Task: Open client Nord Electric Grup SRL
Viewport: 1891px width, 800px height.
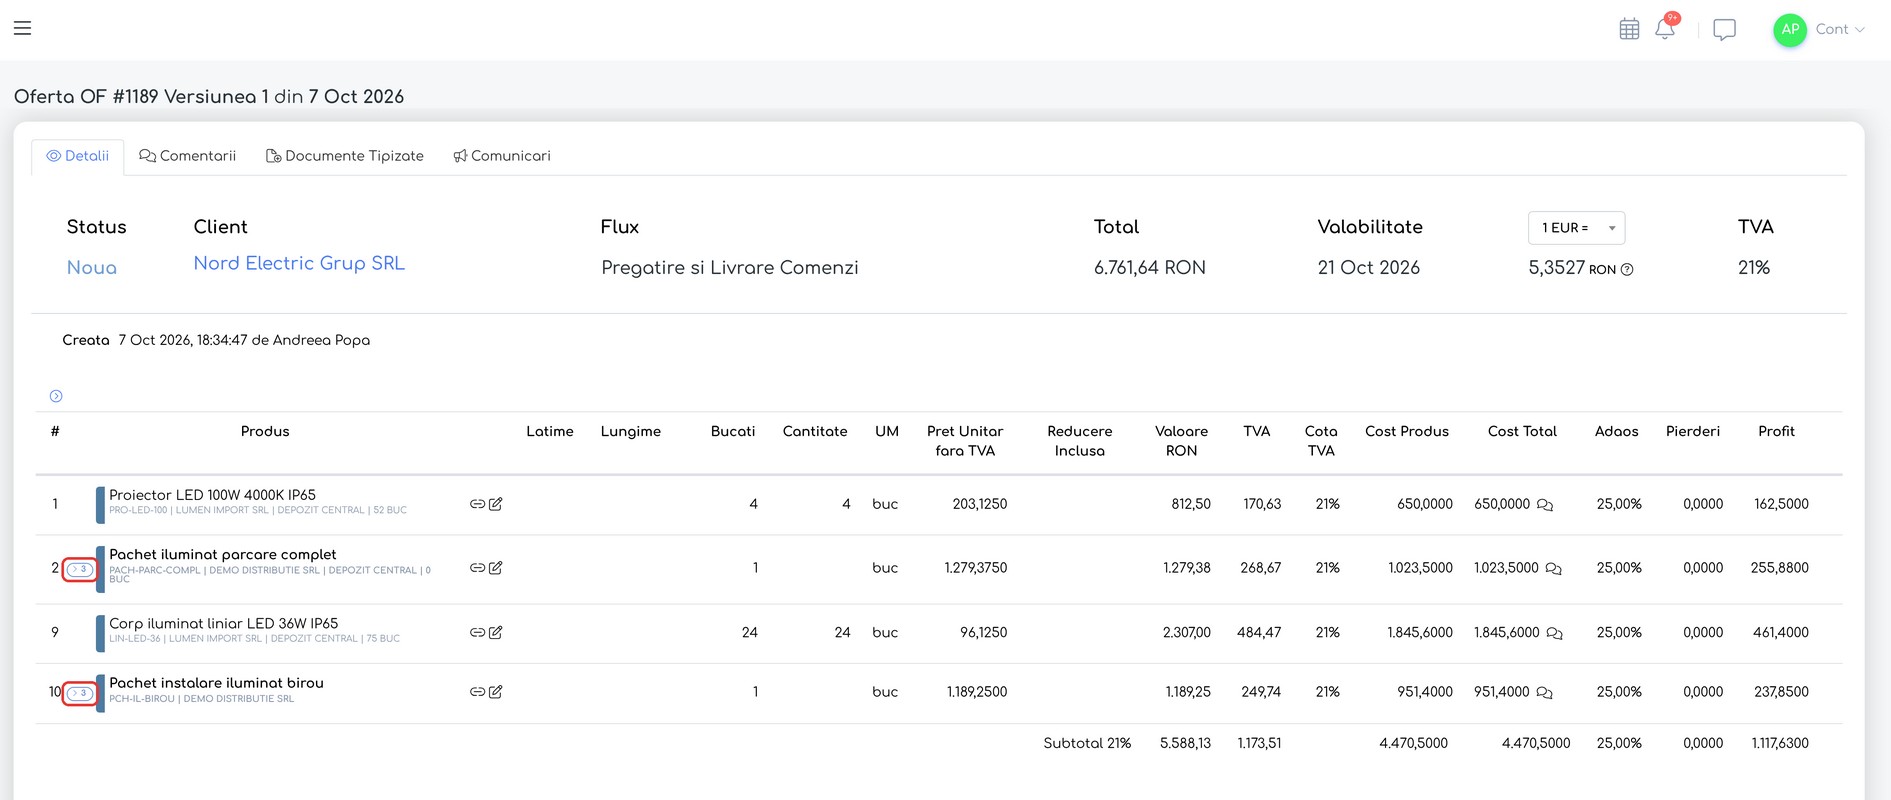Action: pos(299,263)
